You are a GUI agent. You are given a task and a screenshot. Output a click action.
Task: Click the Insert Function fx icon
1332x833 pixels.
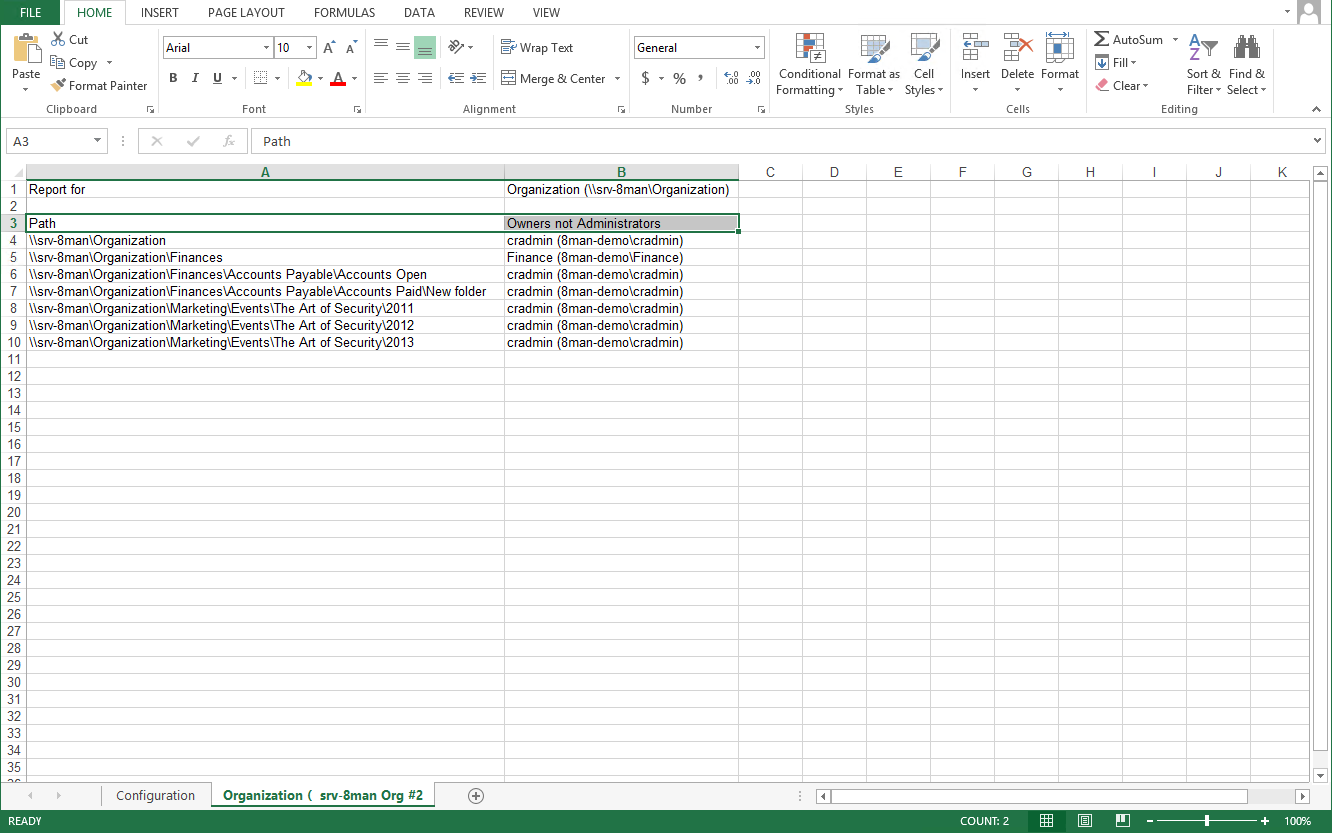pos(229,141)
